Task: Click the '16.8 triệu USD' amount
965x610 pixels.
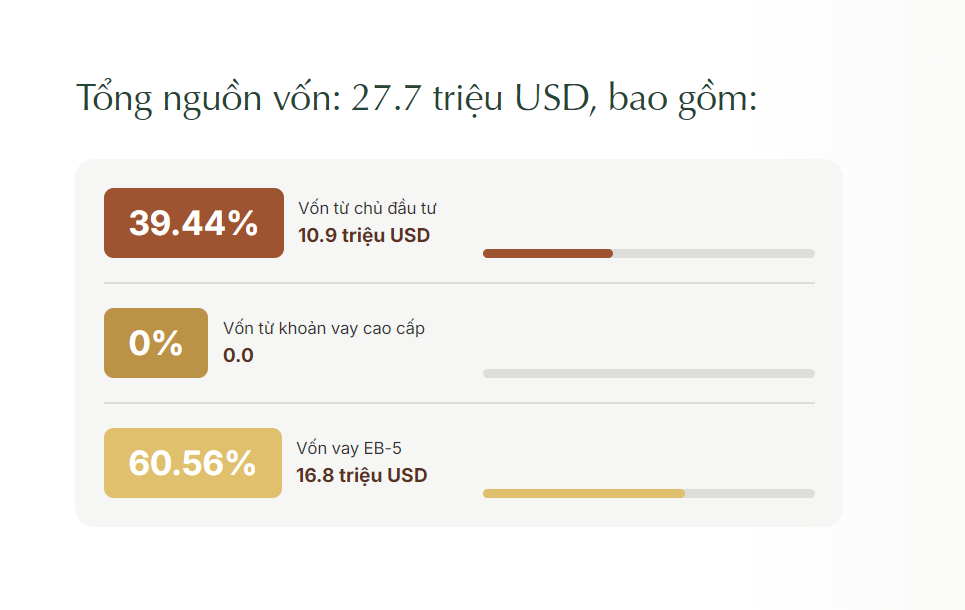Action: [362, 475]
